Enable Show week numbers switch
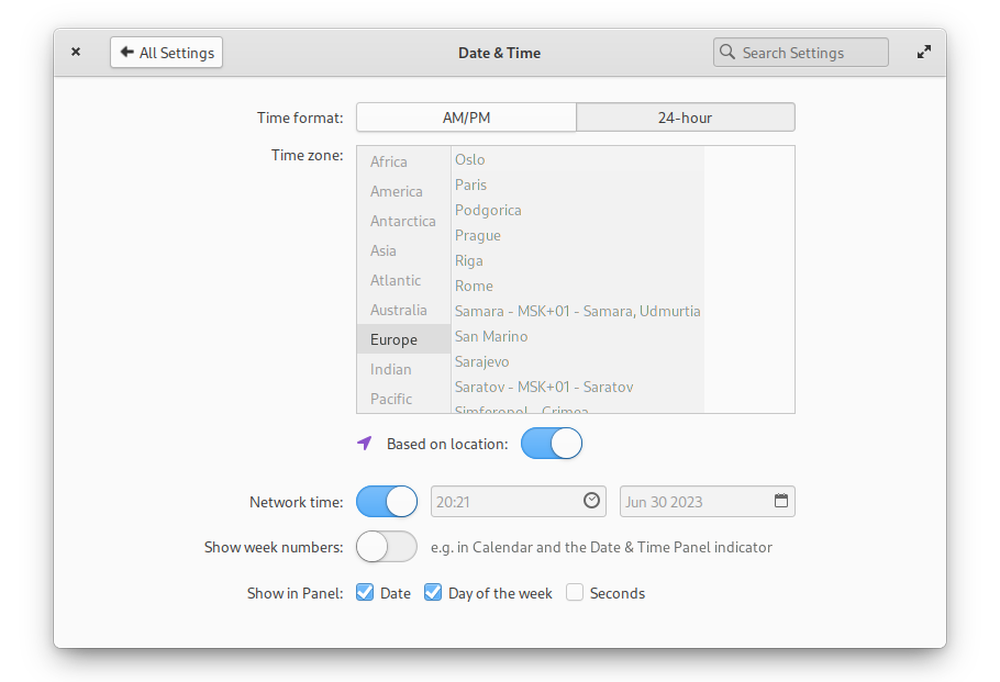The height and width of the screenshot is (682, 1000). point(386,547)
